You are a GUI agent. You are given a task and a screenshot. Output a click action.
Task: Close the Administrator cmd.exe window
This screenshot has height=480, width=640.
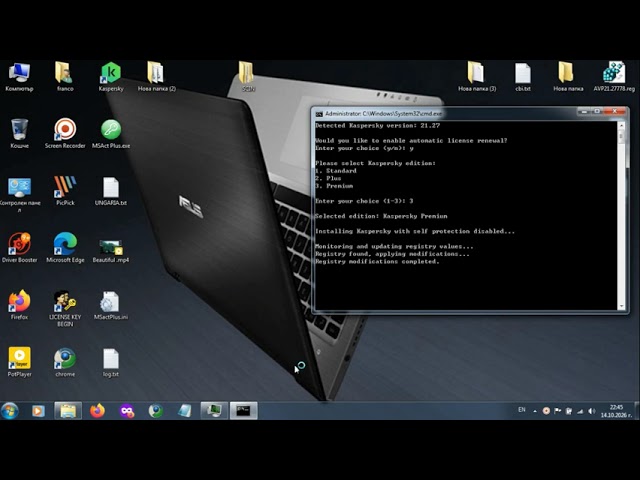[x=615, y=111]
